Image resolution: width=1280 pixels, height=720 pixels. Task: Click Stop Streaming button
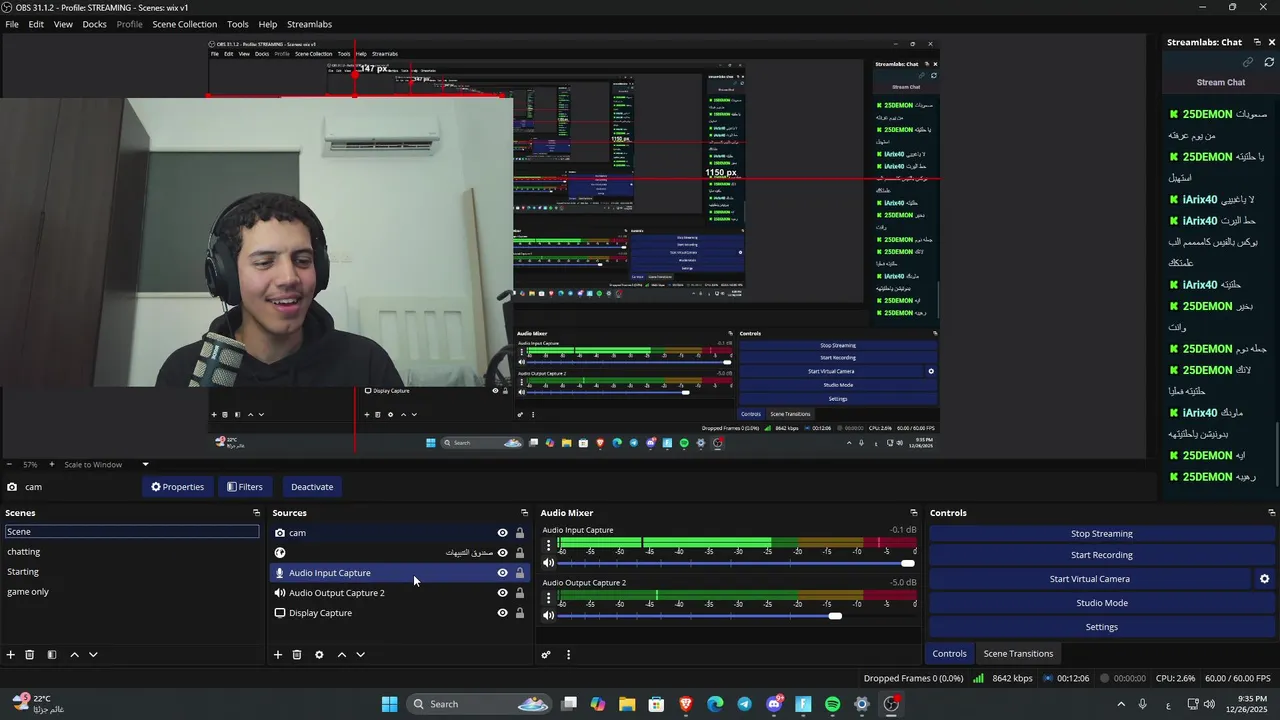click(x=1102, y=534)
